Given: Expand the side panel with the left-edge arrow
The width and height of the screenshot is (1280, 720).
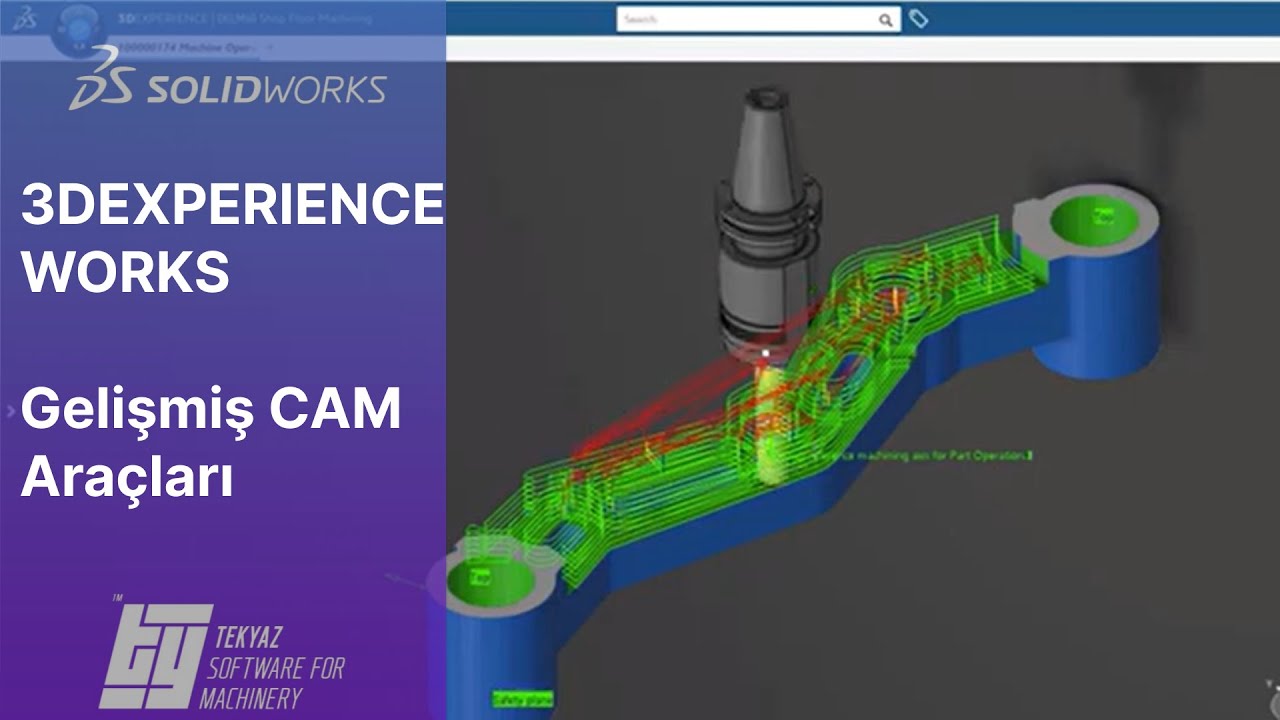Looking at the screenshot, I should (11, 411).
